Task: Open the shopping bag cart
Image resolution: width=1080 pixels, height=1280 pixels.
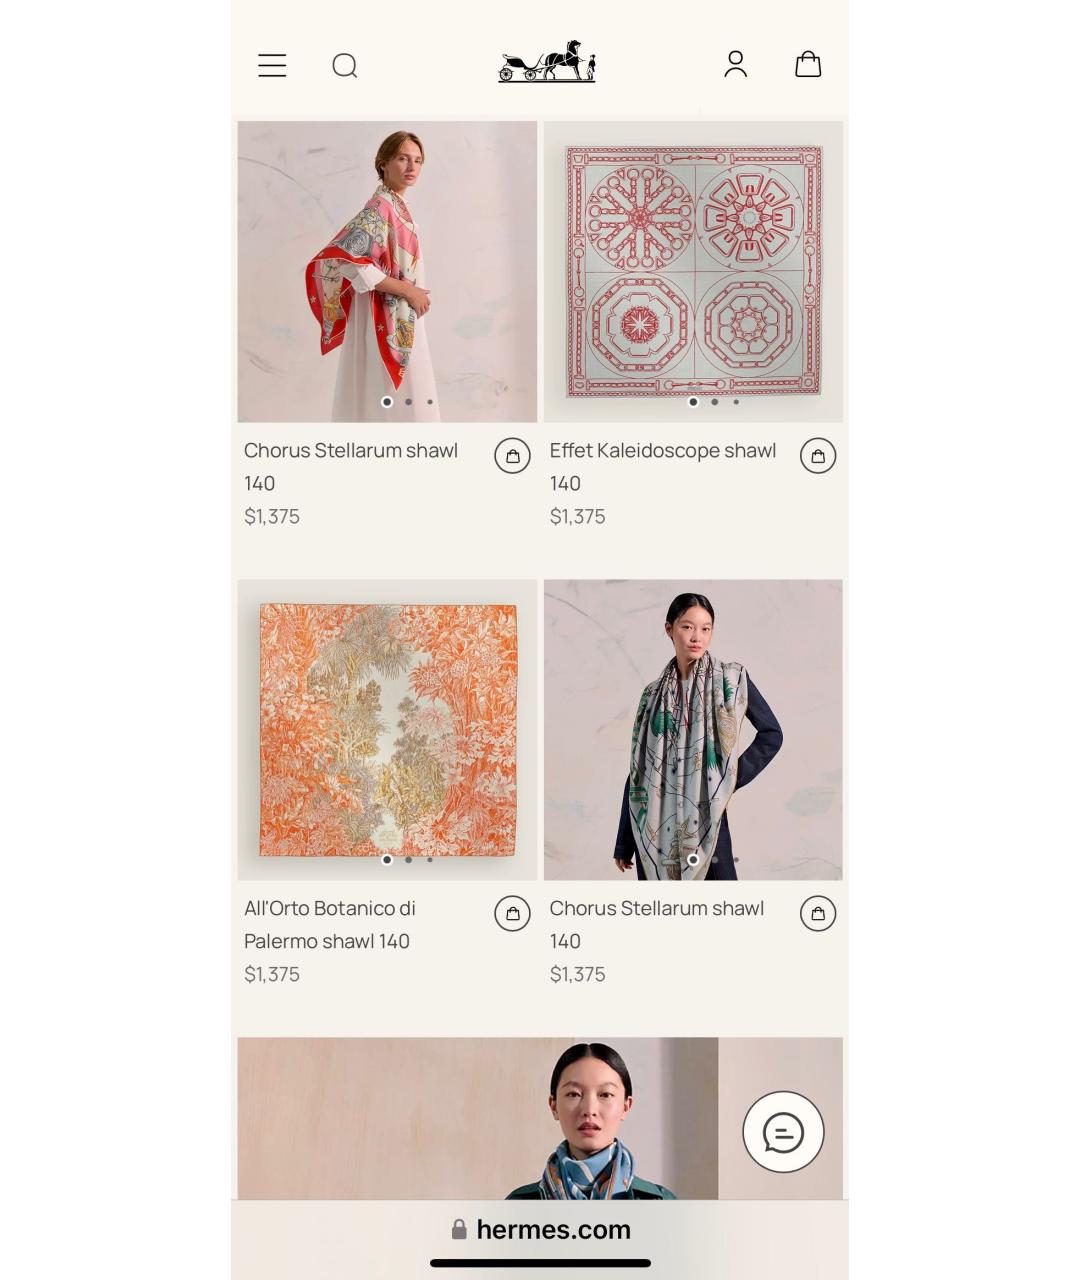Action: 808,65
